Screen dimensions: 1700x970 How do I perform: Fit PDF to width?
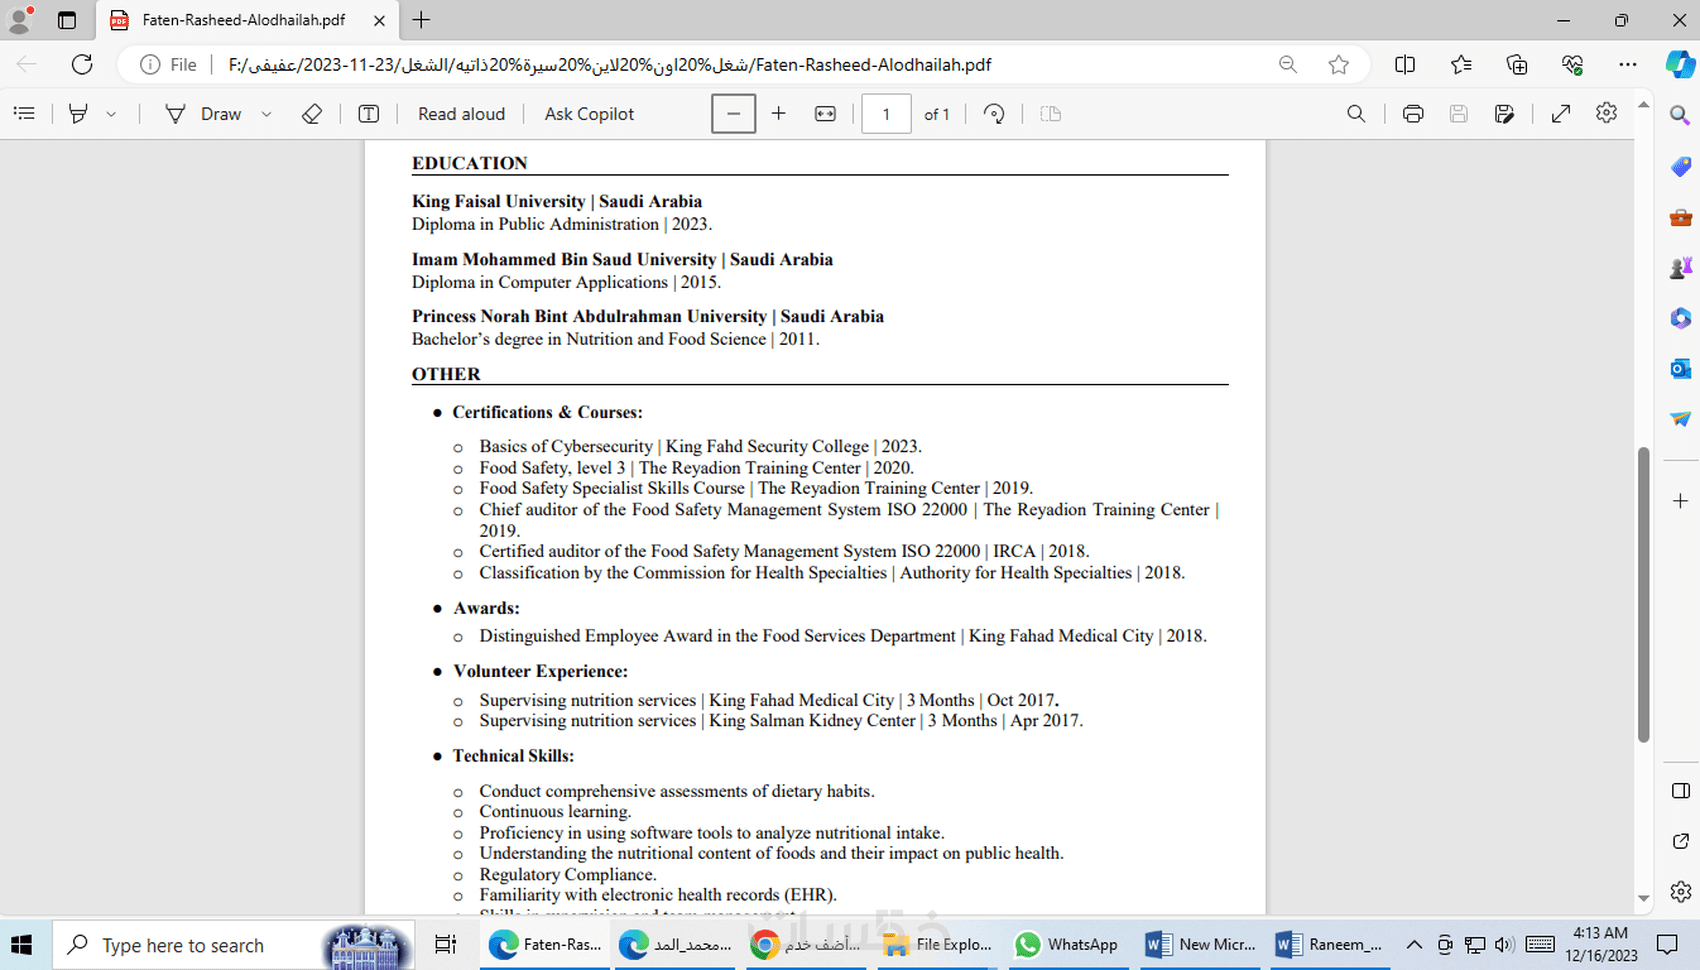[825, 114]
